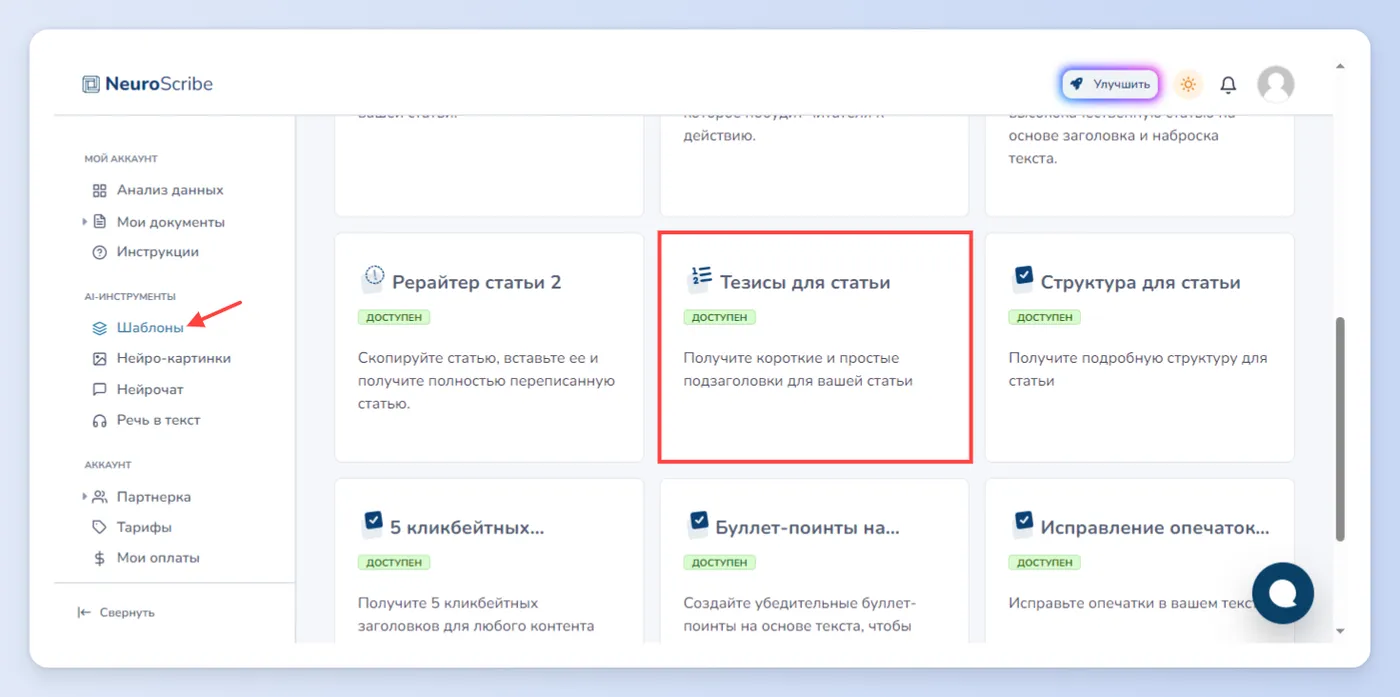Open Речь в текст tool
This screenshot has width=1400, height=697.
(158, 420)
